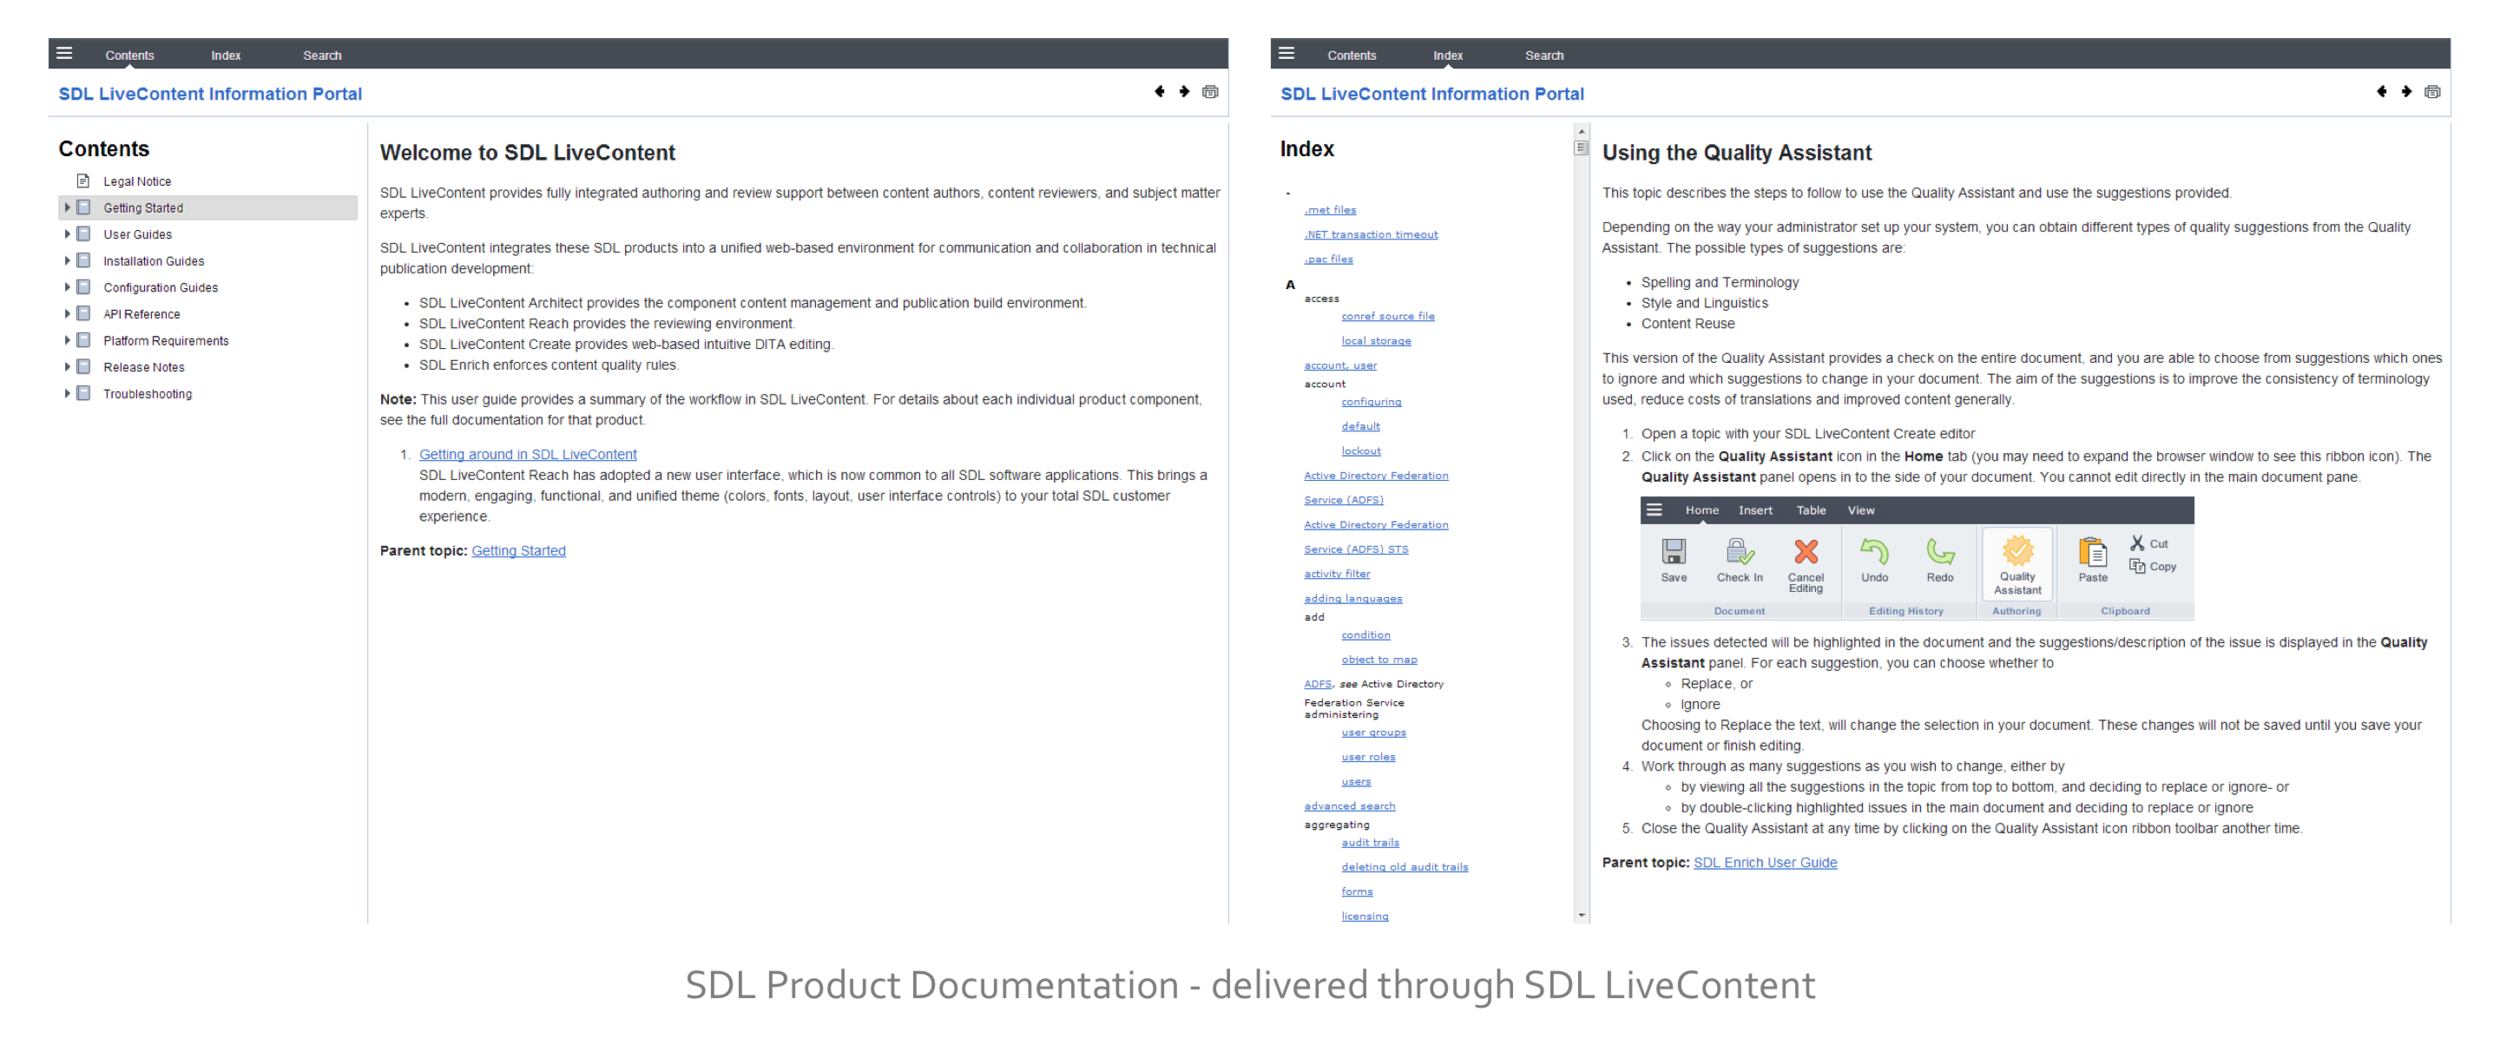This screenshot has width=2500, height=1045.
Task: Expand the Getting Started tree node
Action: (67, 207)
